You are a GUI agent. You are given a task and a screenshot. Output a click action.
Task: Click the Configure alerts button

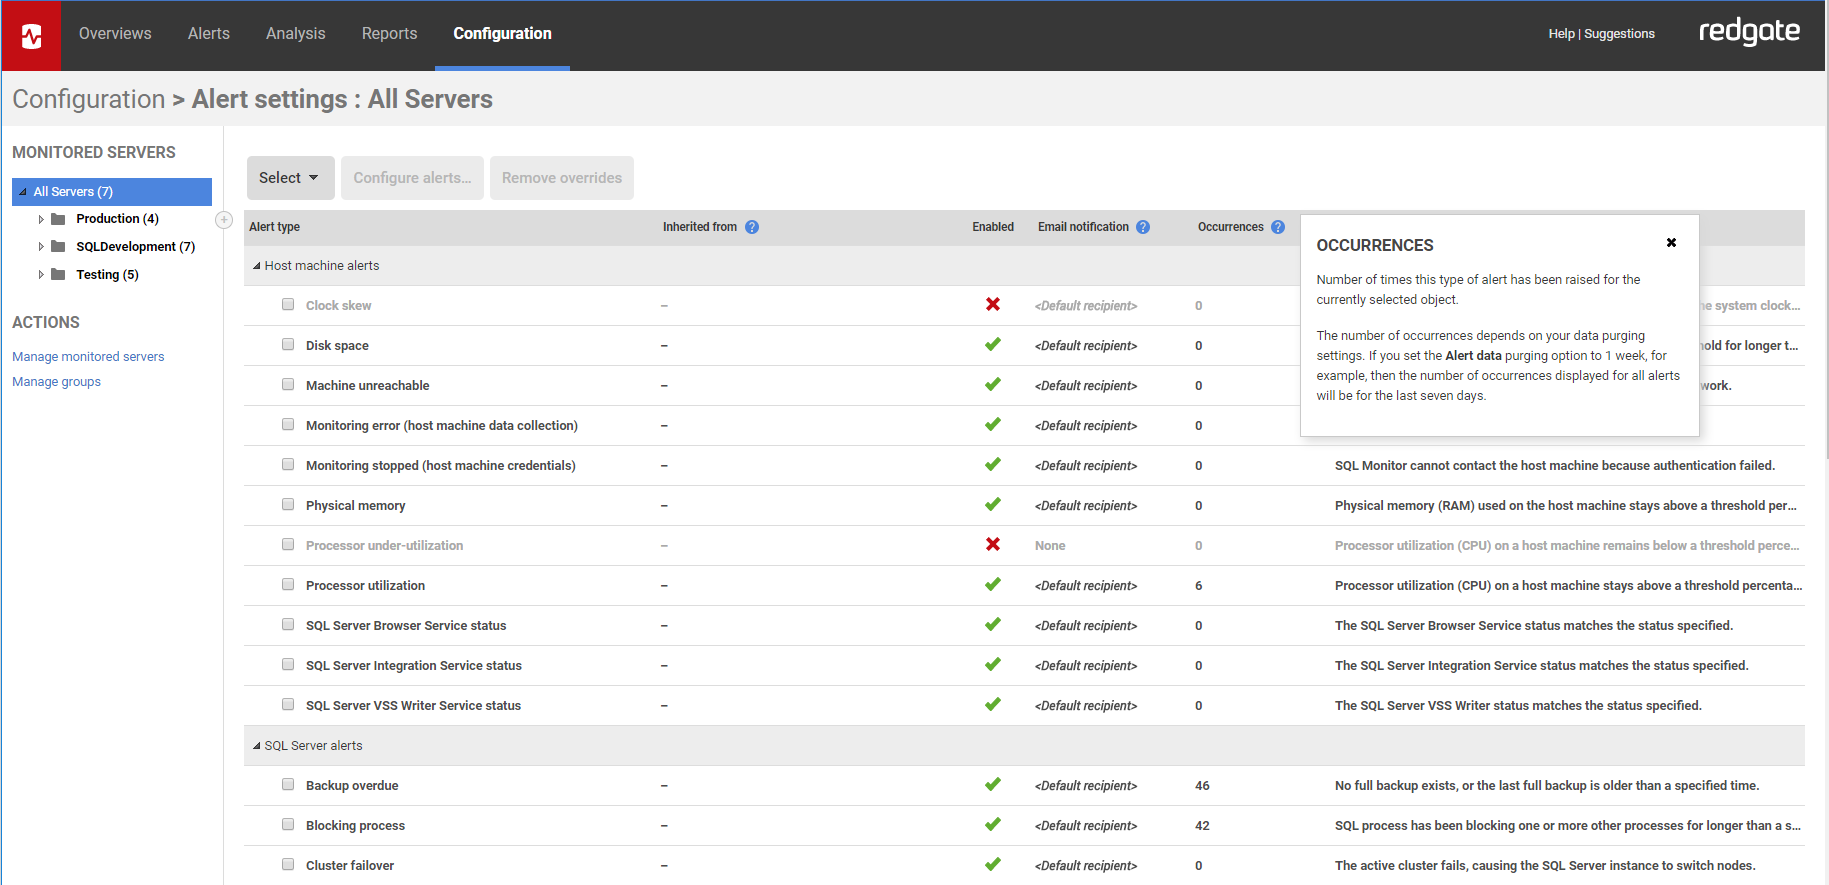[412, 178]
